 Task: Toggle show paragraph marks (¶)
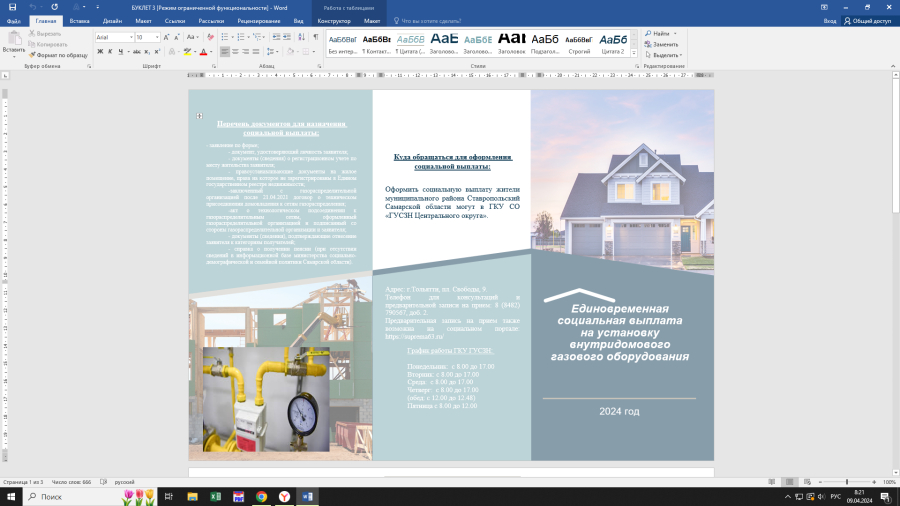tap(316, 37)
